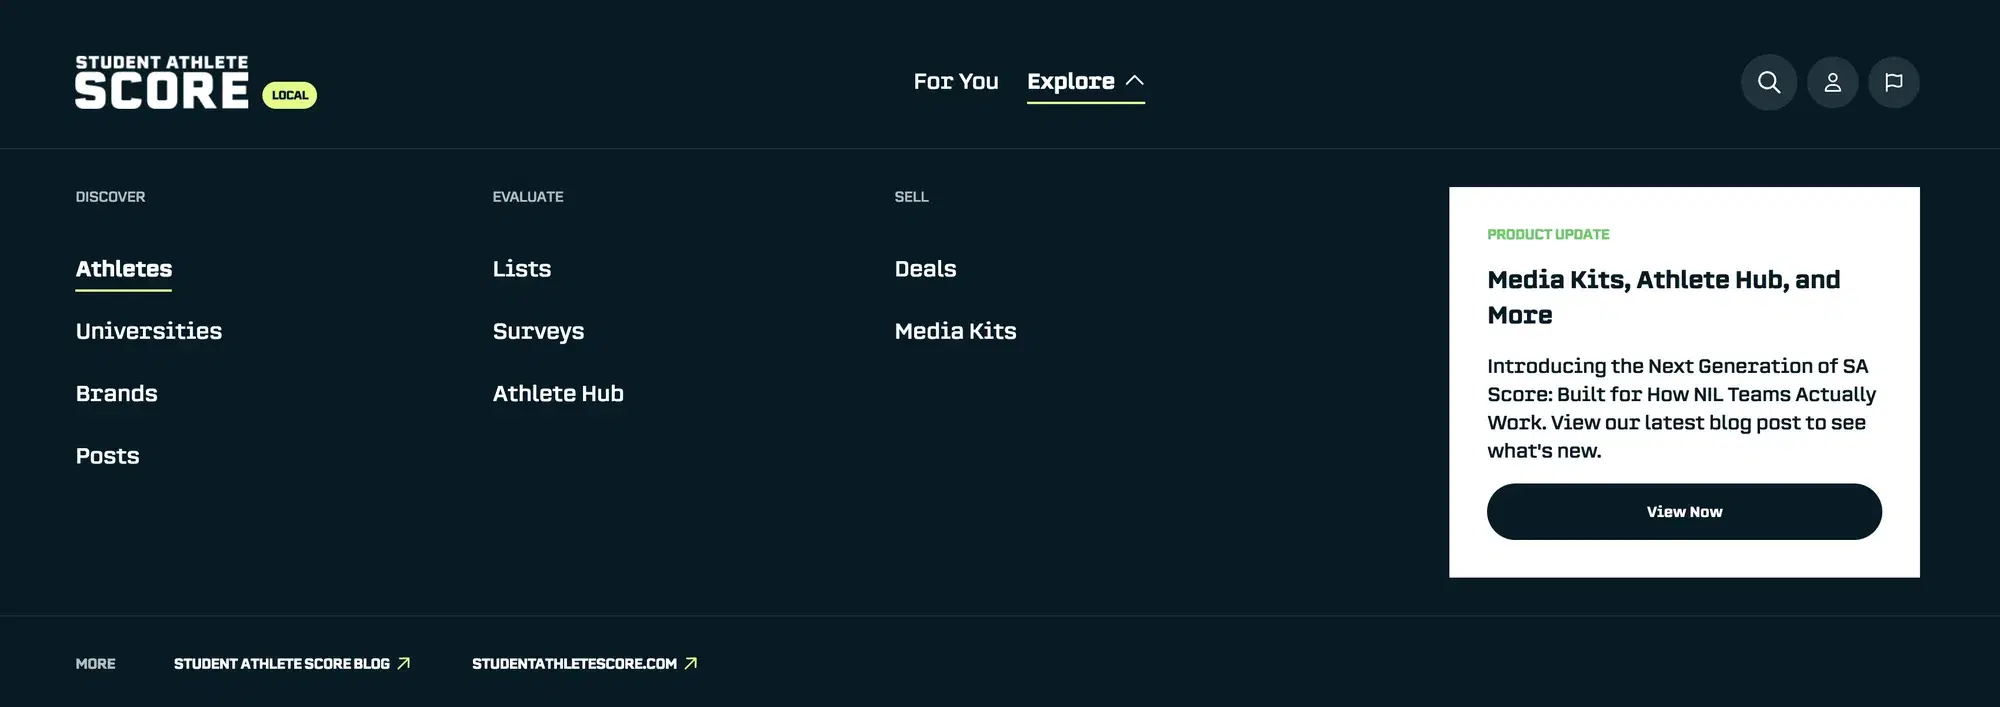Click the Student Athlete Score logo
The width and height of the screenshot is (2000, 707).
tap(162, 82)
